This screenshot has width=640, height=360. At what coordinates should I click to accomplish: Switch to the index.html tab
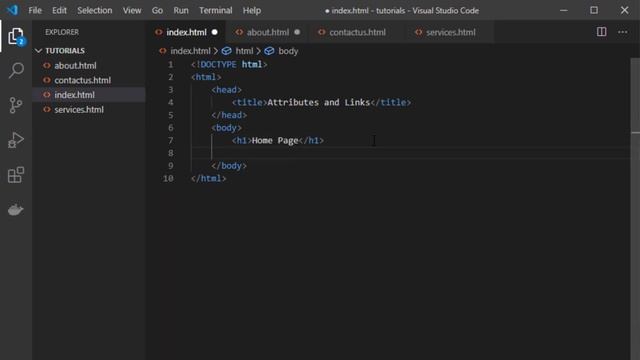(x=187, y=32)
